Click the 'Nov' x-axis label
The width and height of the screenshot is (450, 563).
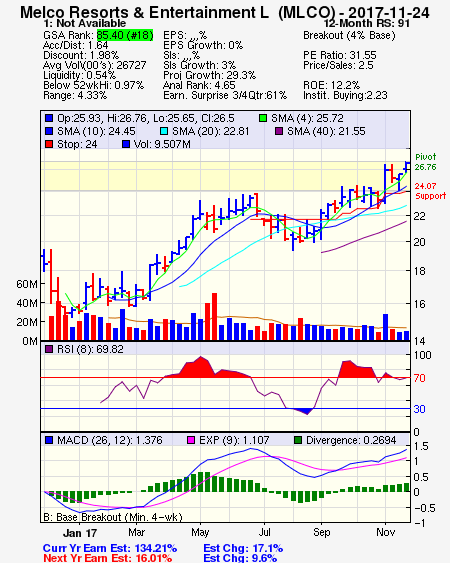click(385, 532)
